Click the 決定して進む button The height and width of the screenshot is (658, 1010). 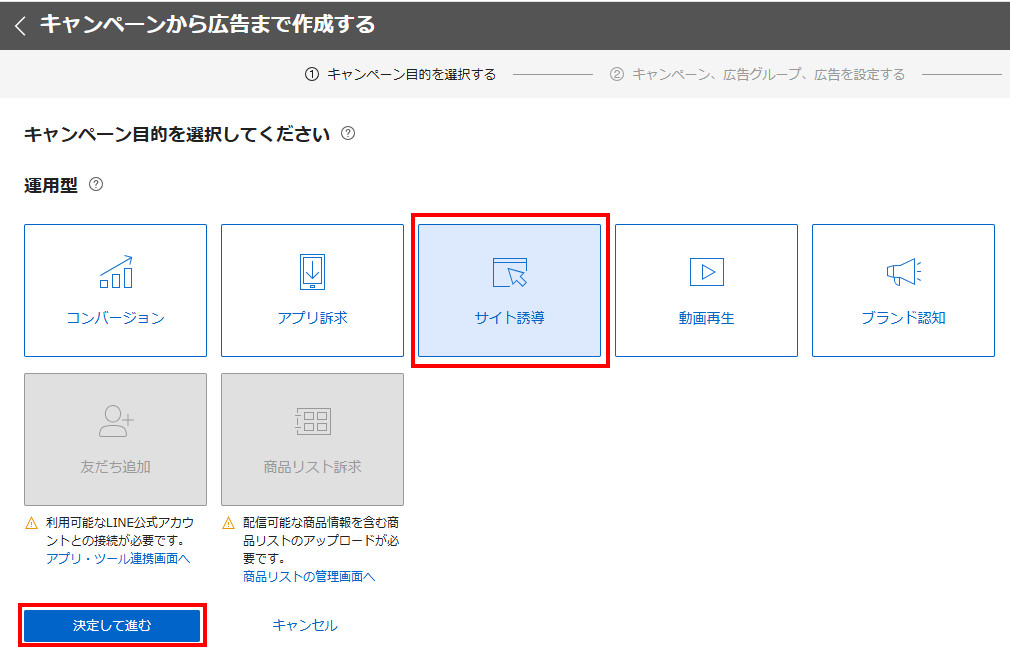[112, 625]
